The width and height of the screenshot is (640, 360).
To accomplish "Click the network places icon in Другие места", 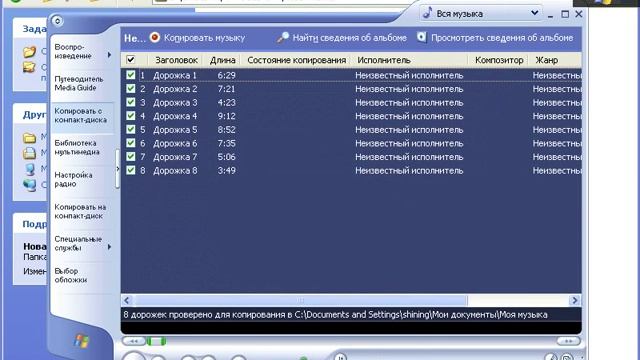I will pos(29,185).
